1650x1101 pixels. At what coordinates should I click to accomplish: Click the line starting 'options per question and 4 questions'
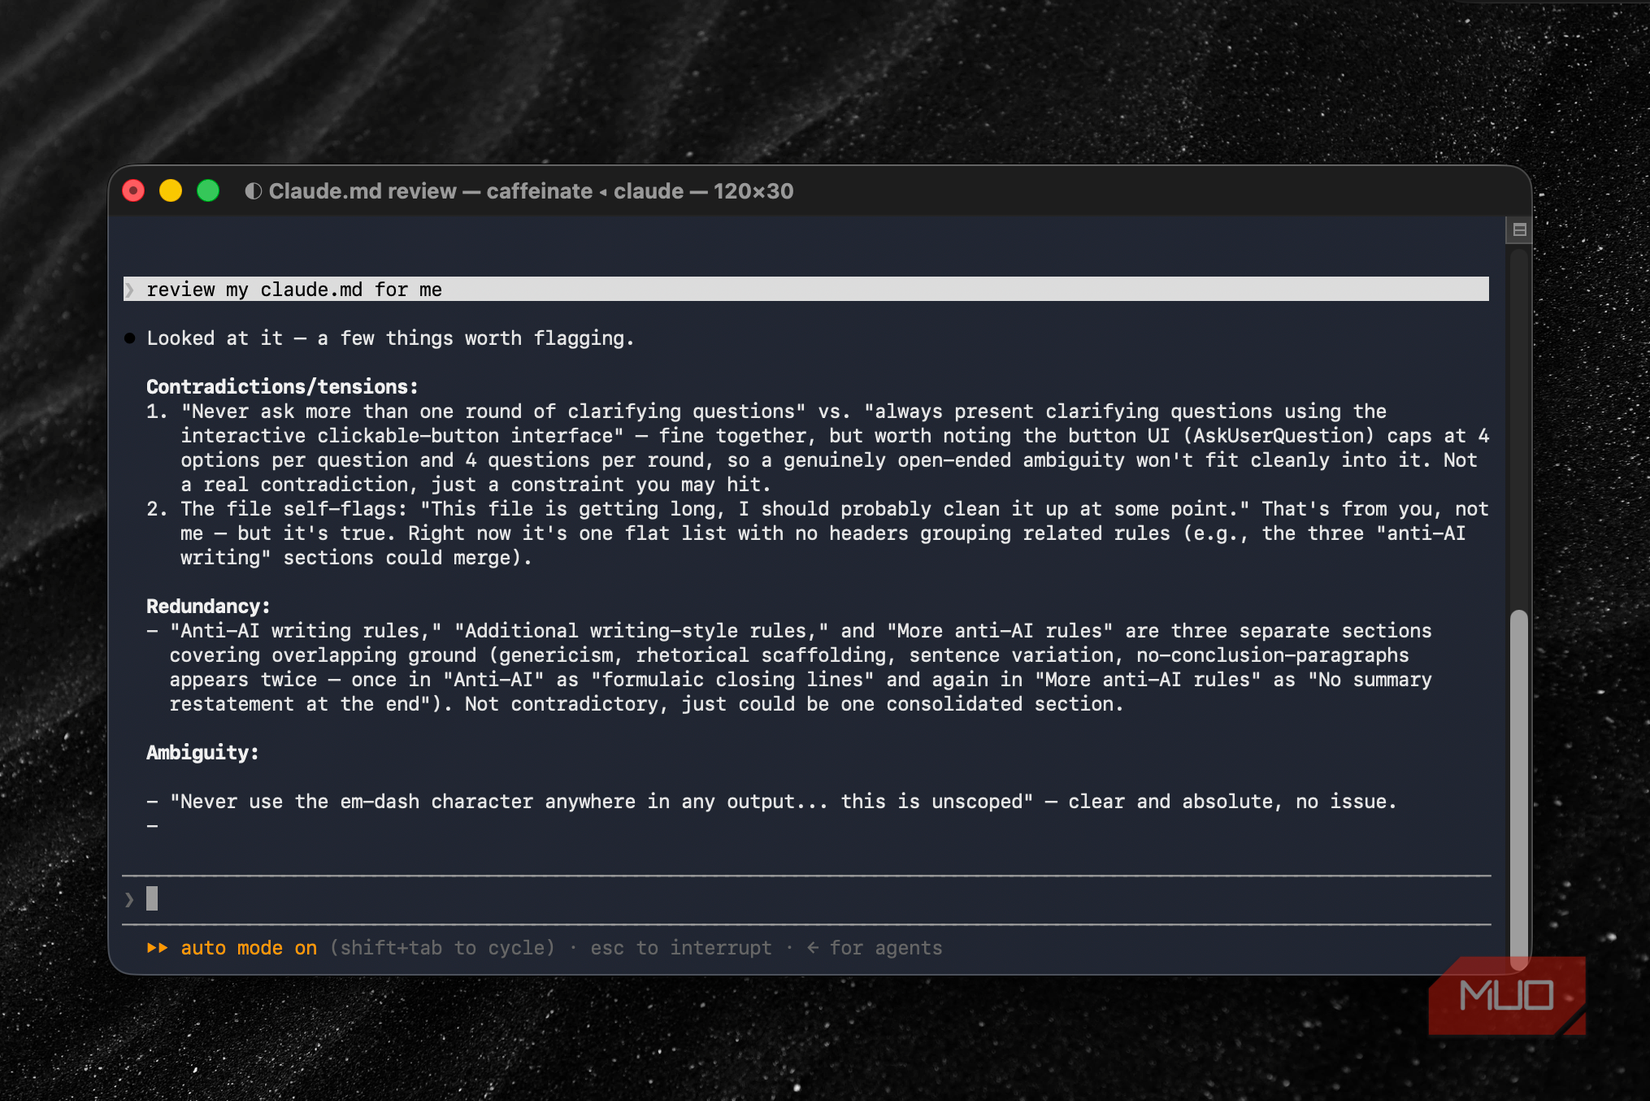pyautogui.click(x=829, y=460)
